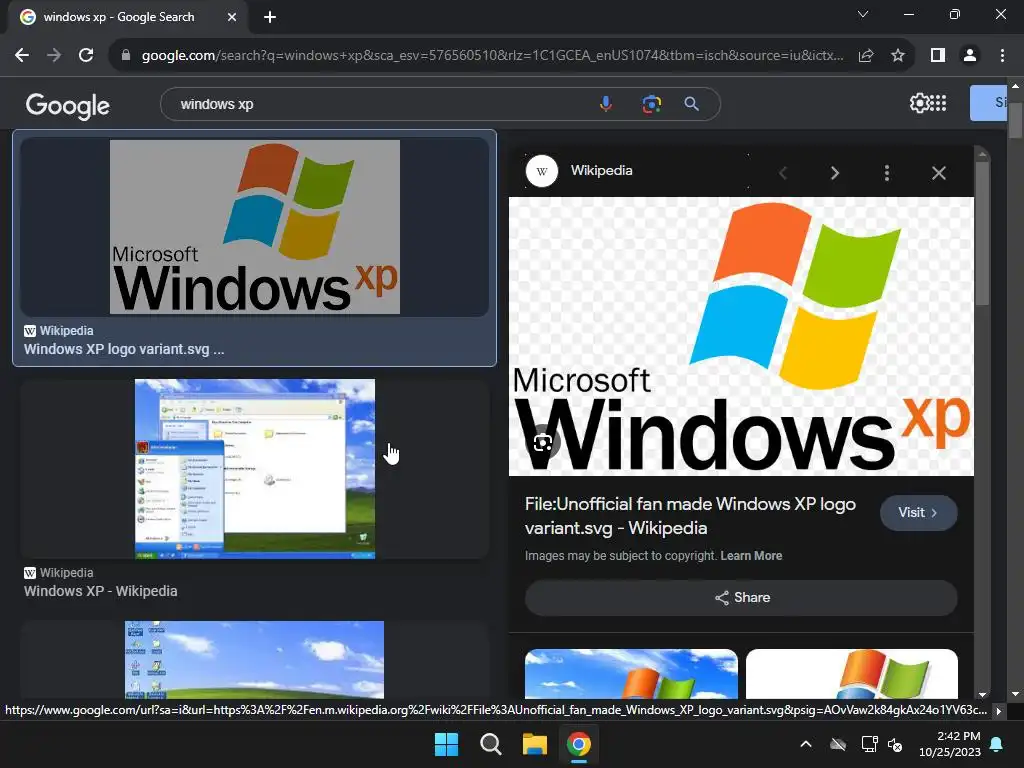
Task: Submit the search with the magnifier icon
Action: 692,104
